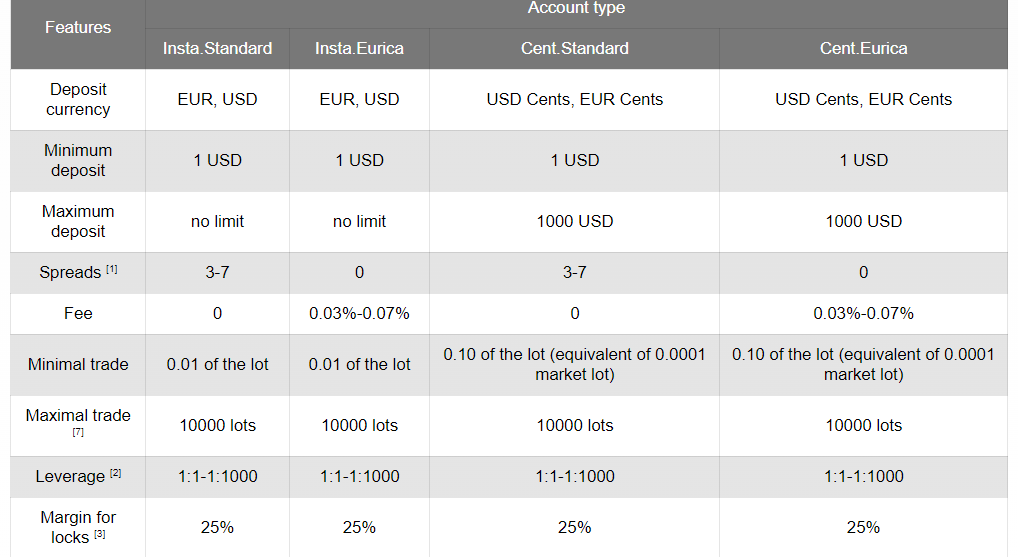
Task: Click Cent.Standard maximum deposit 1000 USD cell
Action: tap(575, 221)
